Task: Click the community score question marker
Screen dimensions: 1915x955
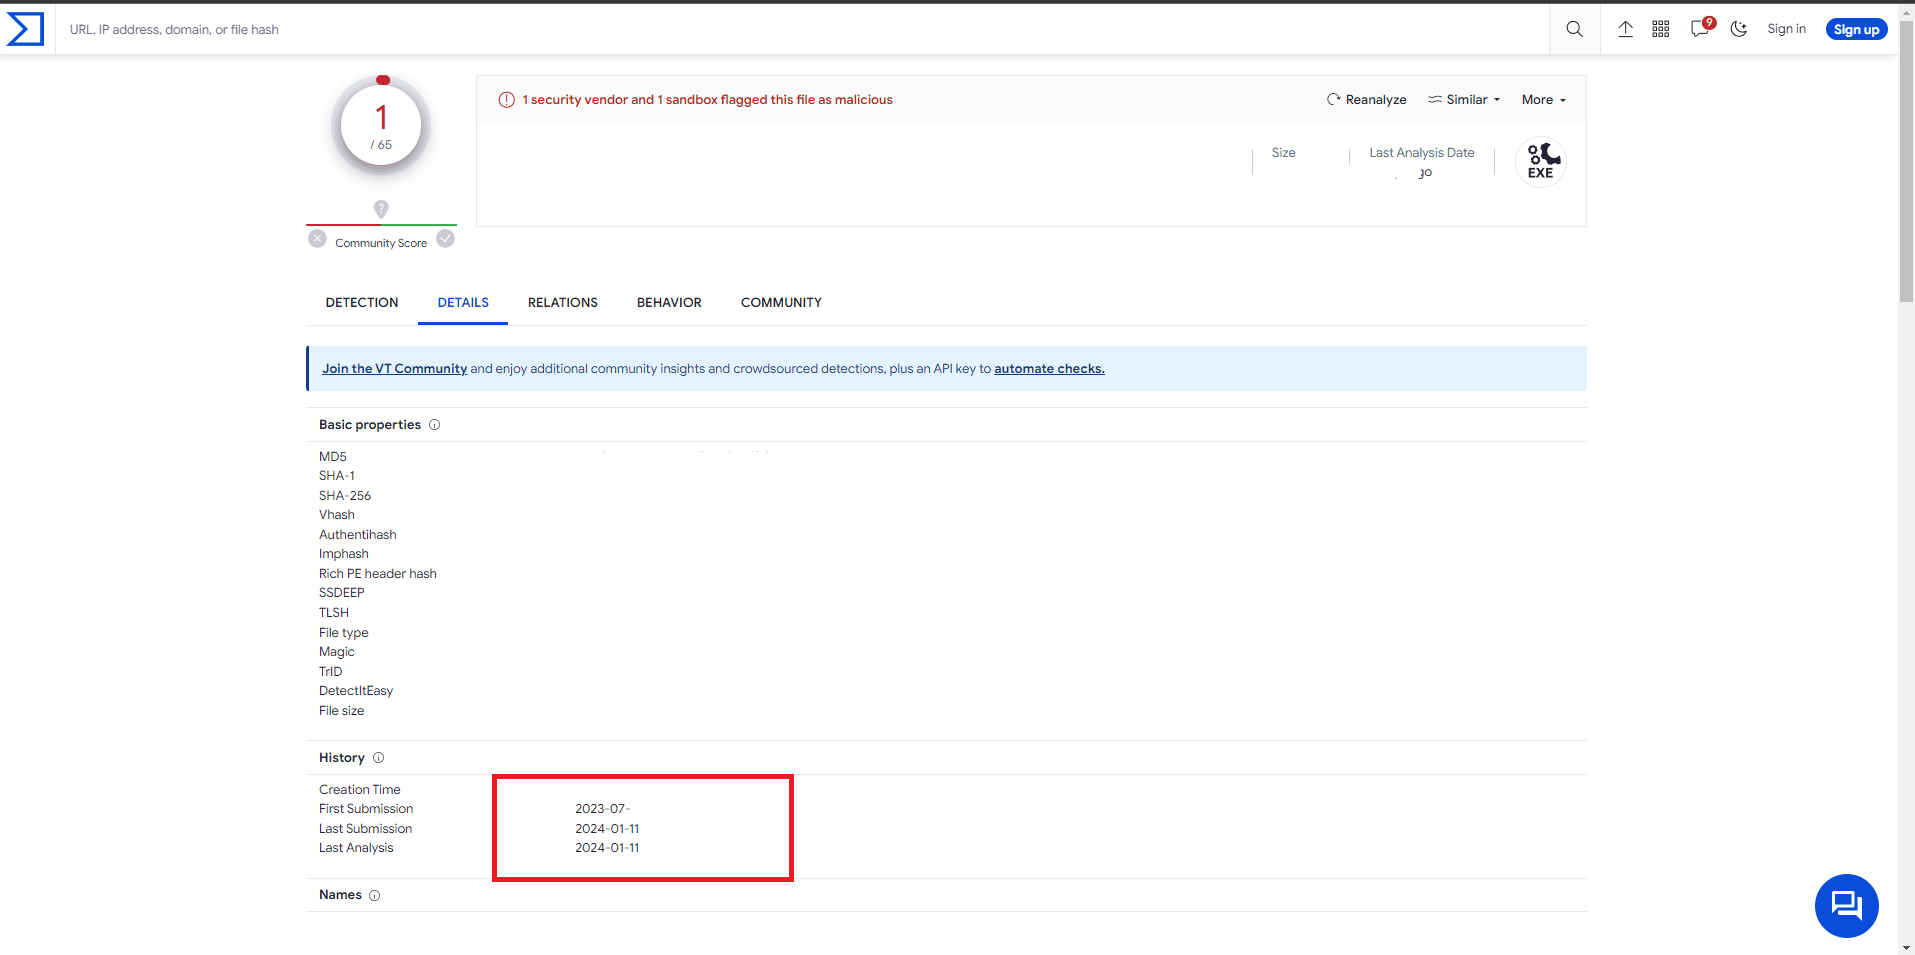Action: 381,209
